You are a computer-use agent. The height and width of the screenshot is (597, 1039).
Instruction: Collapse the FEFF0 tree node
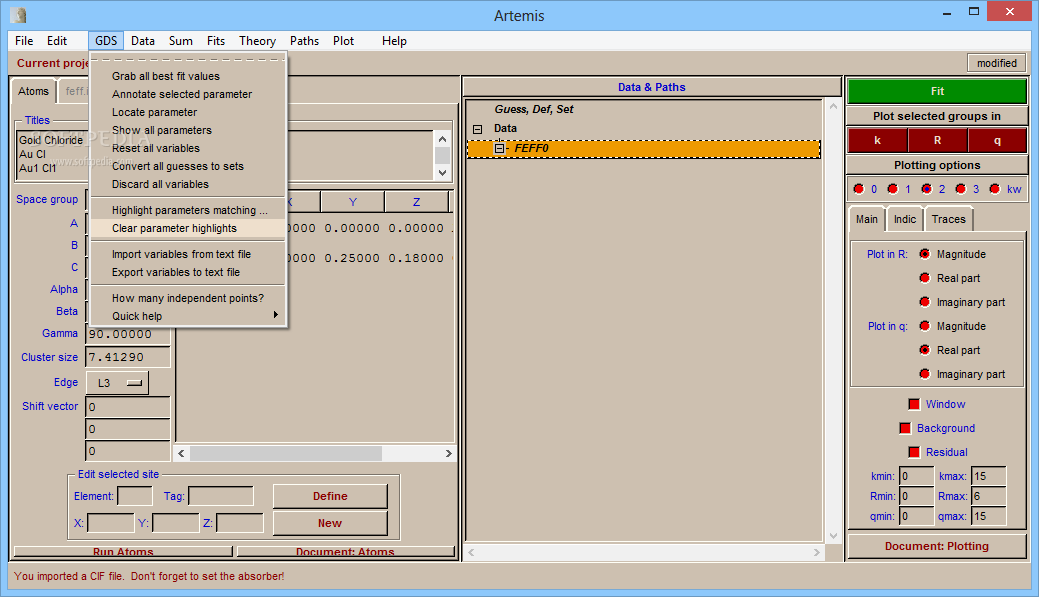click(499, 148)
